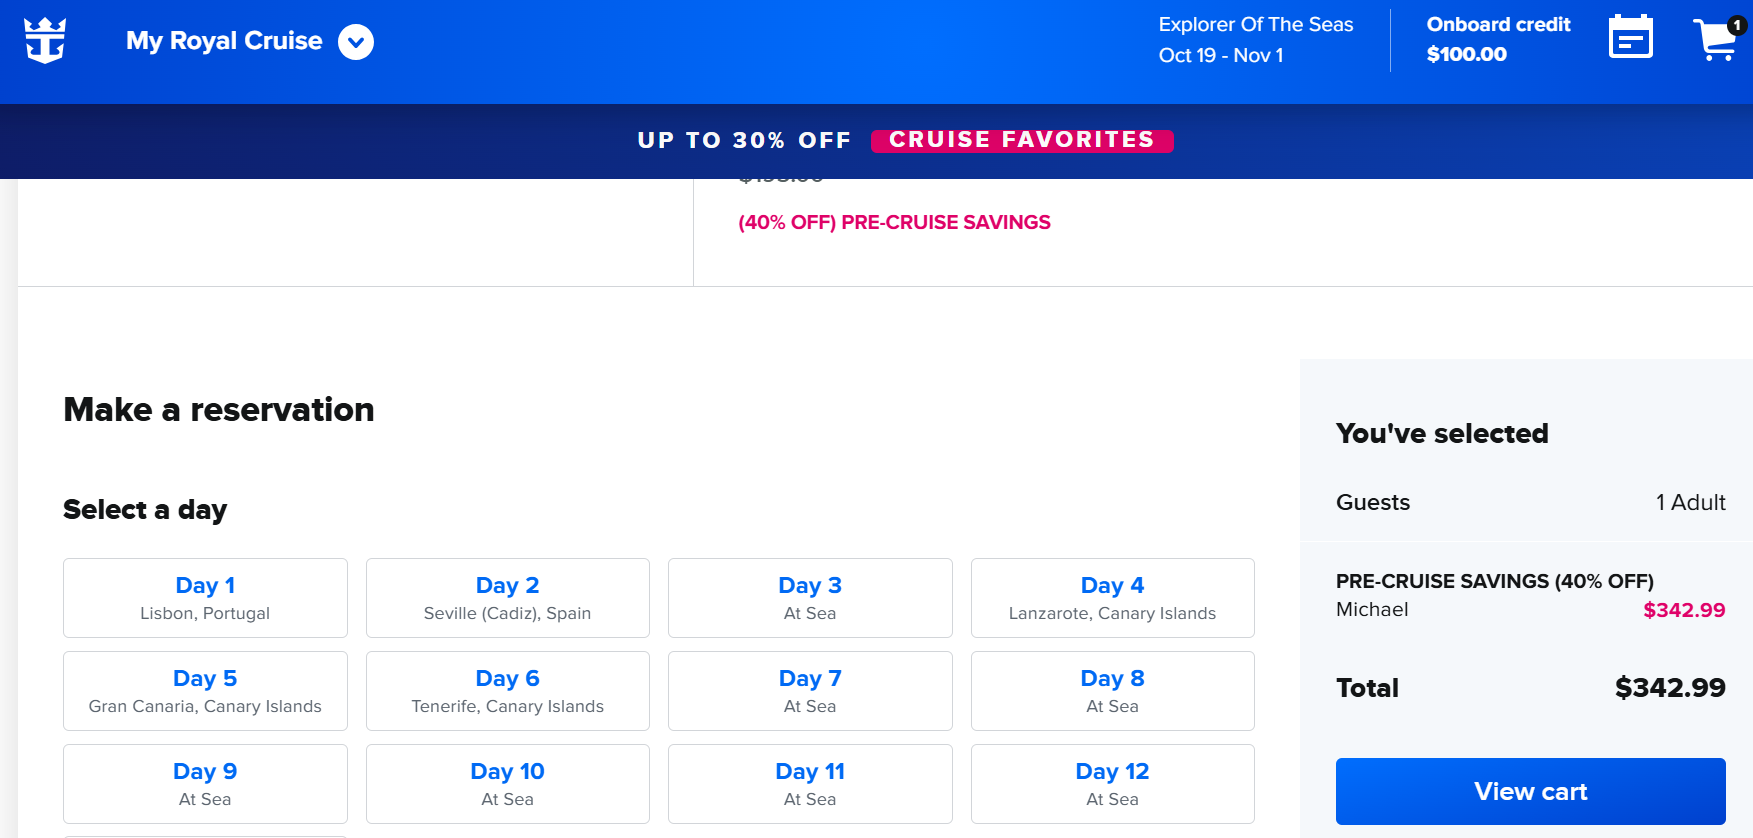Pick Day 4 Lanzarote, Canary Islands
The image size is (1753, 838).
pos(1113,598)
